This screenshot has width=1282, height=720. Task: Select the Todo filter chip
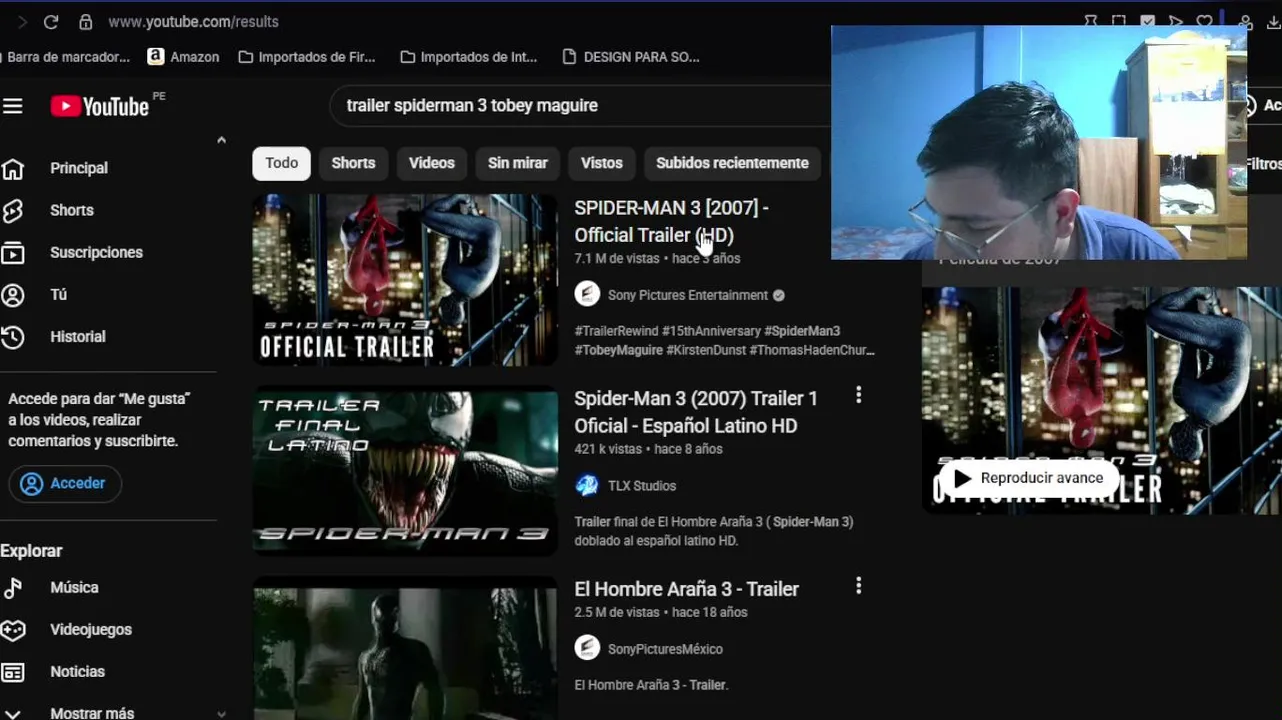pos(282,163)
